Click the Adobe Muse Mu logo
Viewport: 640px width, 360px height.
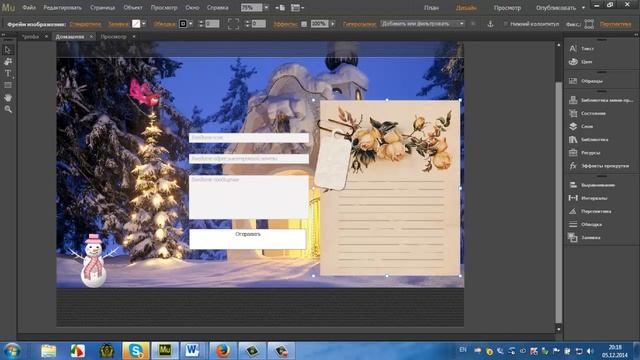point(8,7)
